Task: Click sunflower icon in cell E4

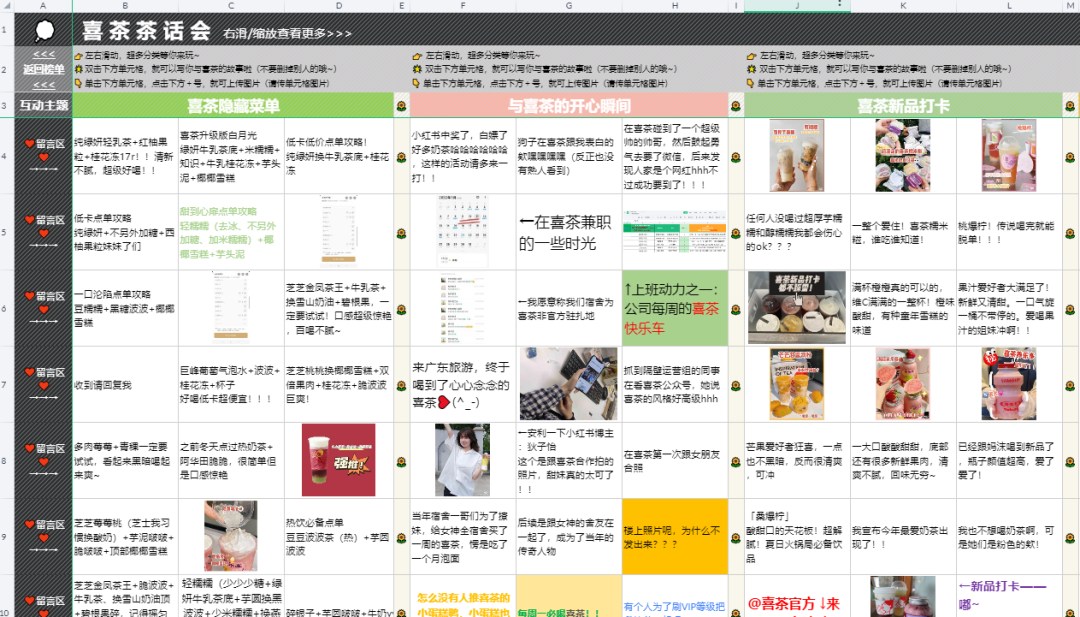Action: coord(402,157)
